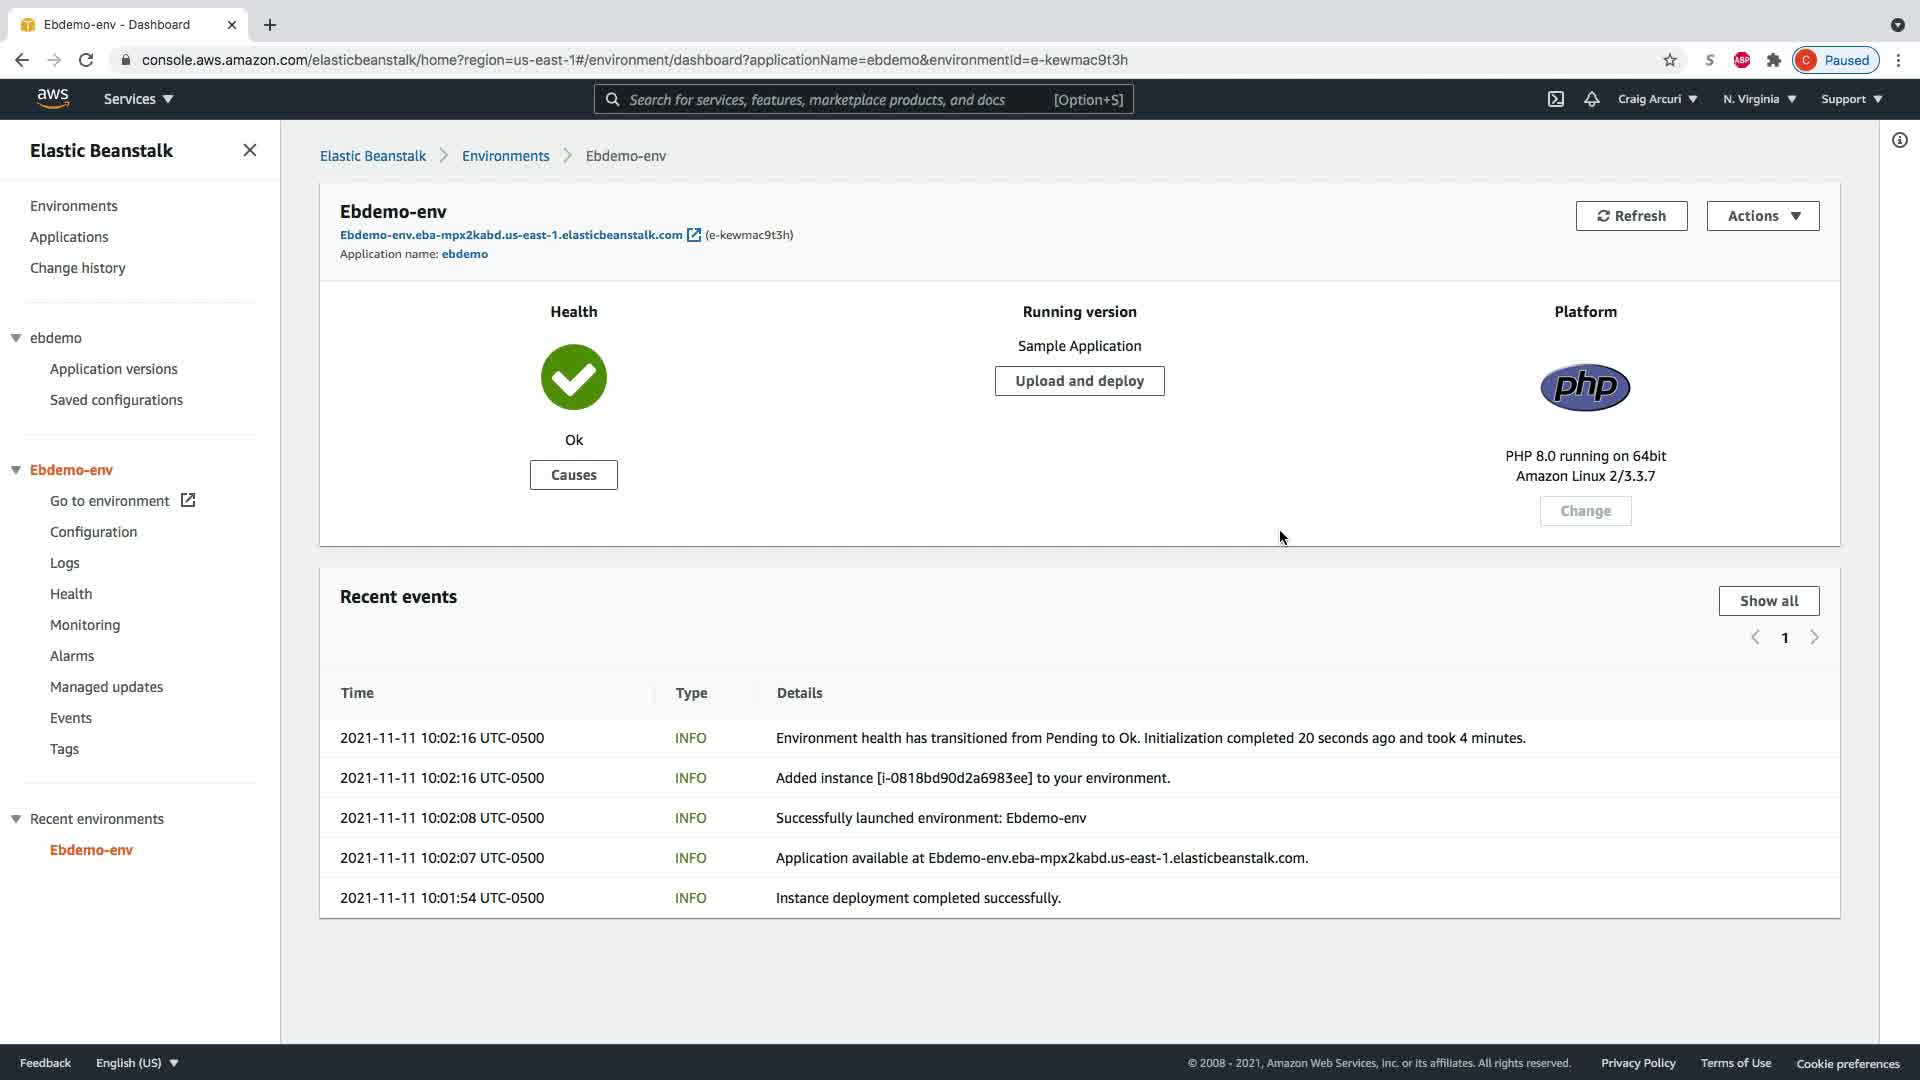Open the N. Virginia region selector
This screenshot has height=1080, width=1920.
coord(1759,99)
